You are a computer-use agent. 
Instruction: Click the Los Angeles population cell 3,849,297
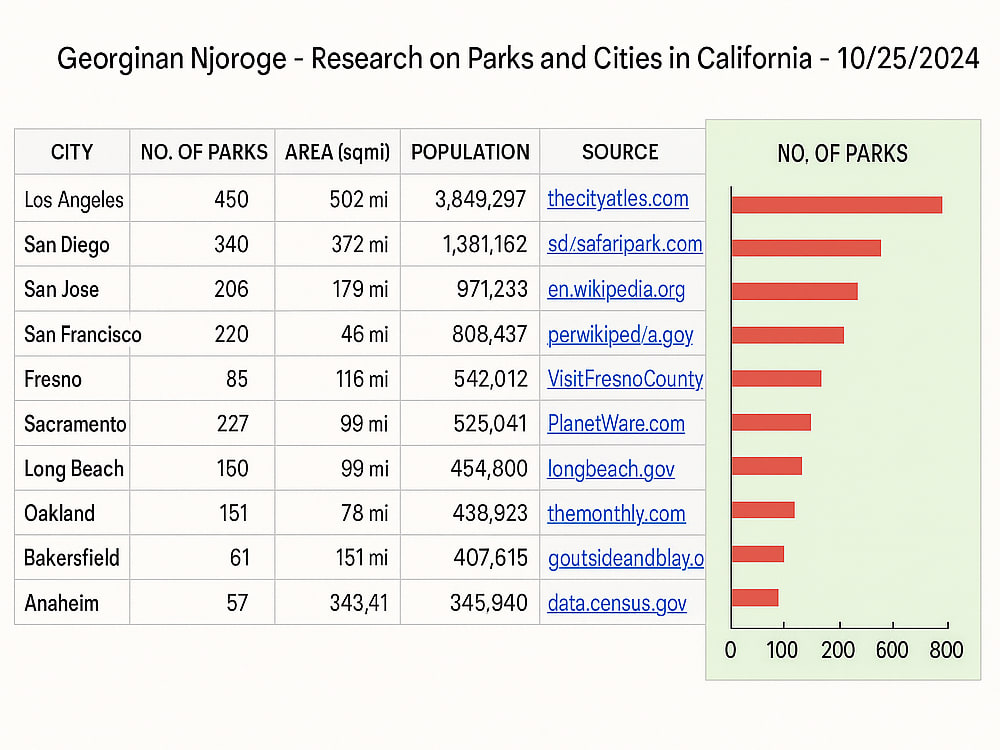(480, 199)
